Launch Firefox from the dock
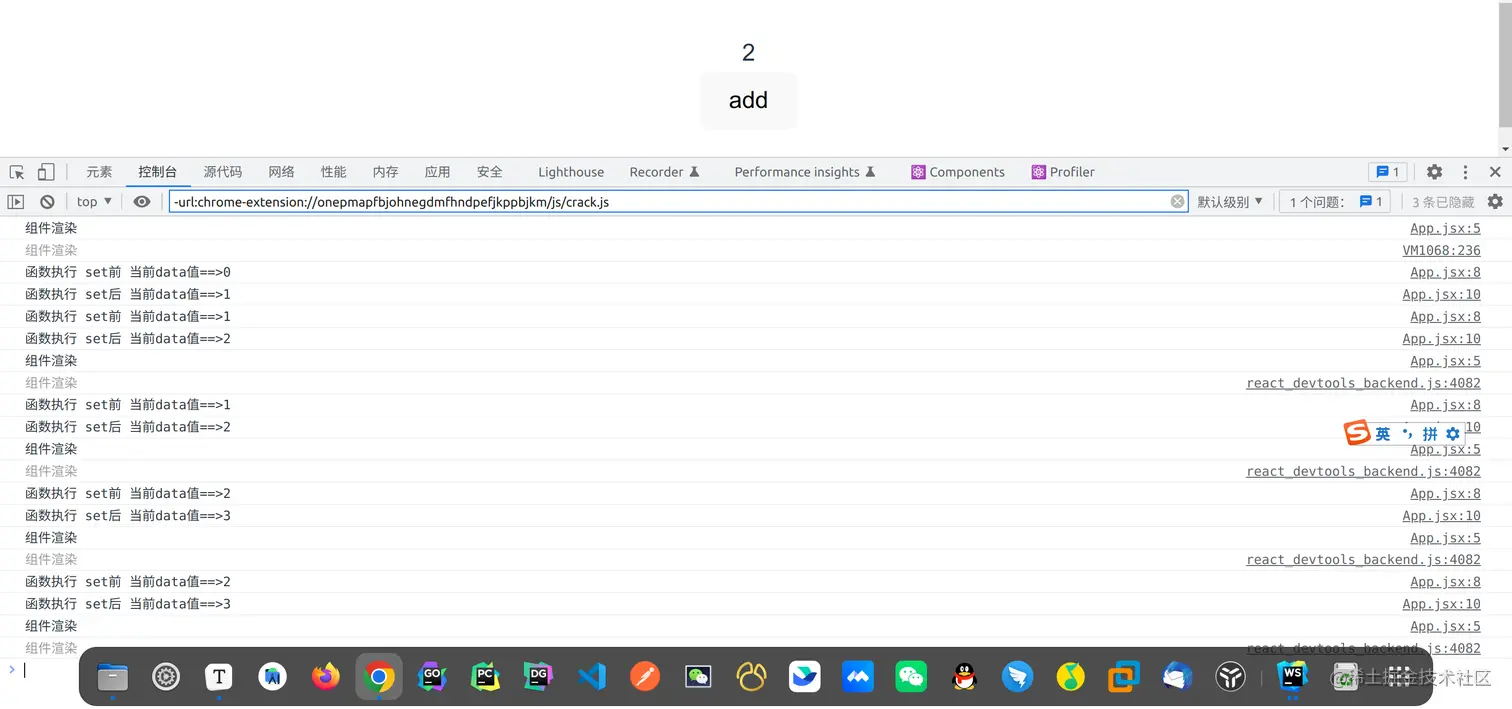Screen dimensions: 1512x709 tap(326, 677)
